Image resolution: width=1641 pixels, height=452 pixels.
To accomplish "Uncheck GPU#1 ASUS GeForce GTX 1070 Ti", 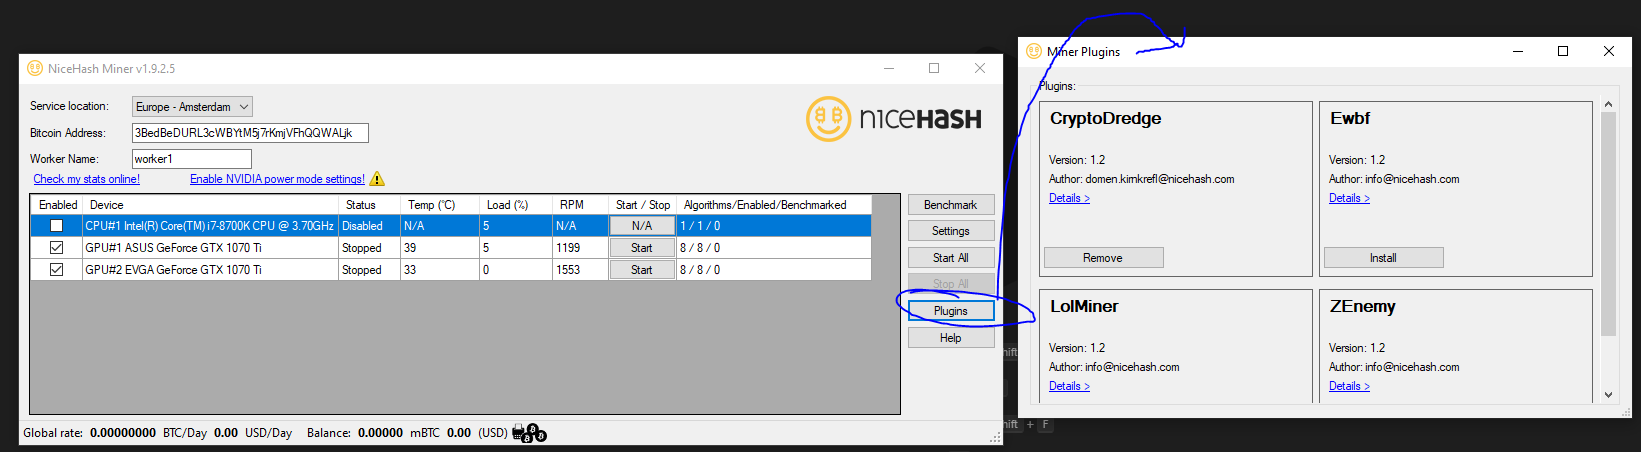I will tap(57, 248).
